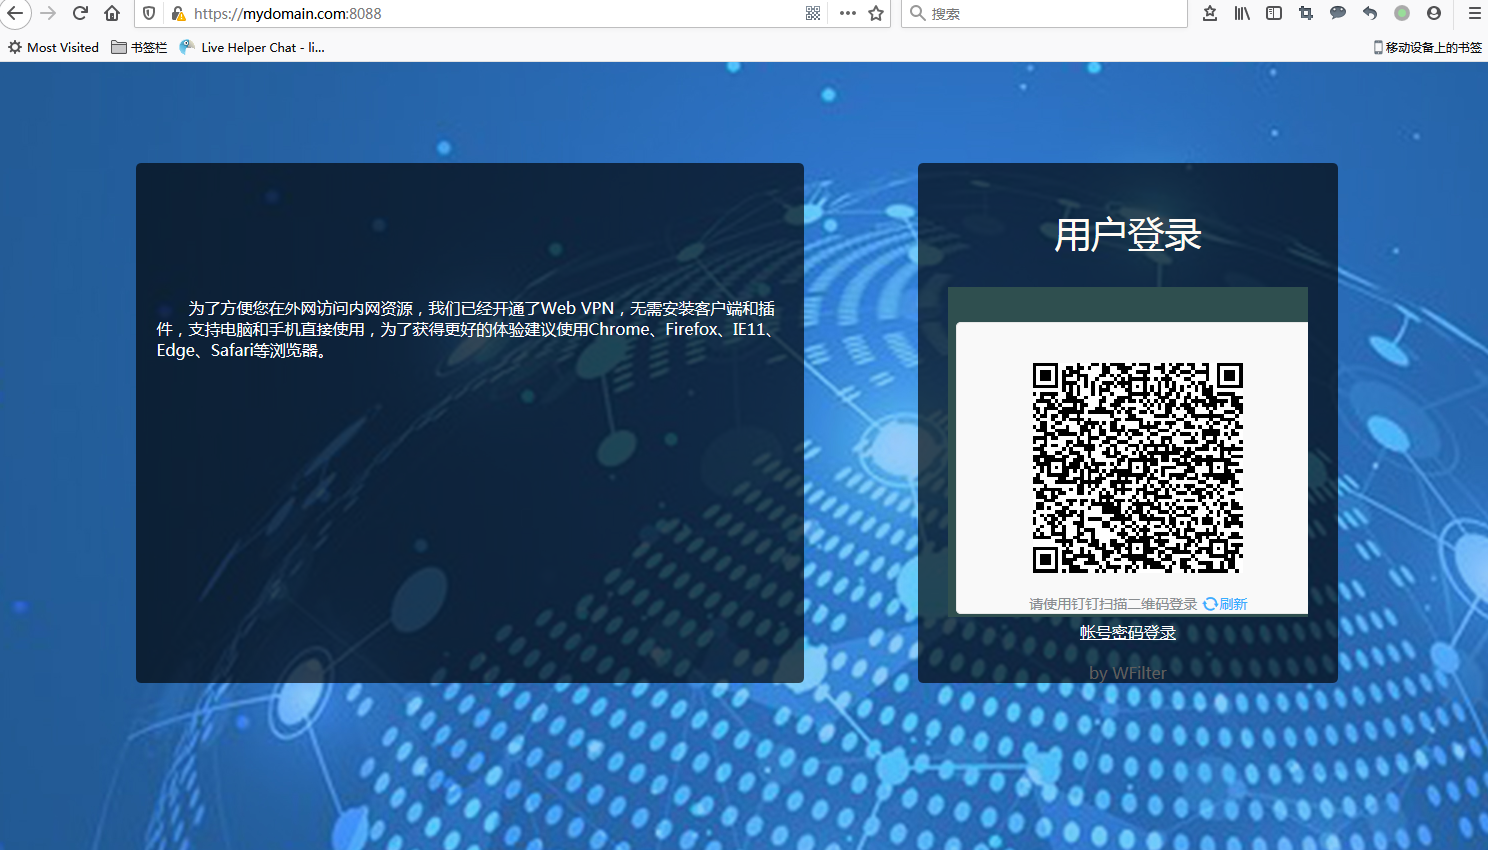The width and height of the screenshot is (1488, 850).
Task: Toggle the browser sidebar panel
Action: tap(1274, 13)
